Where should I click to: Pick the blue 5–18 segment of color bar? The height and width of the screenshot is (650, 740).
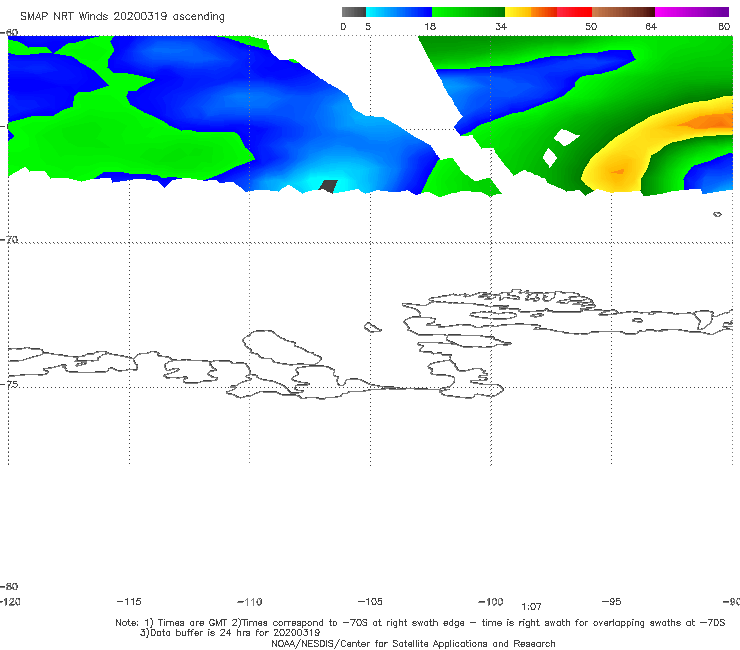tap(399, 12)
